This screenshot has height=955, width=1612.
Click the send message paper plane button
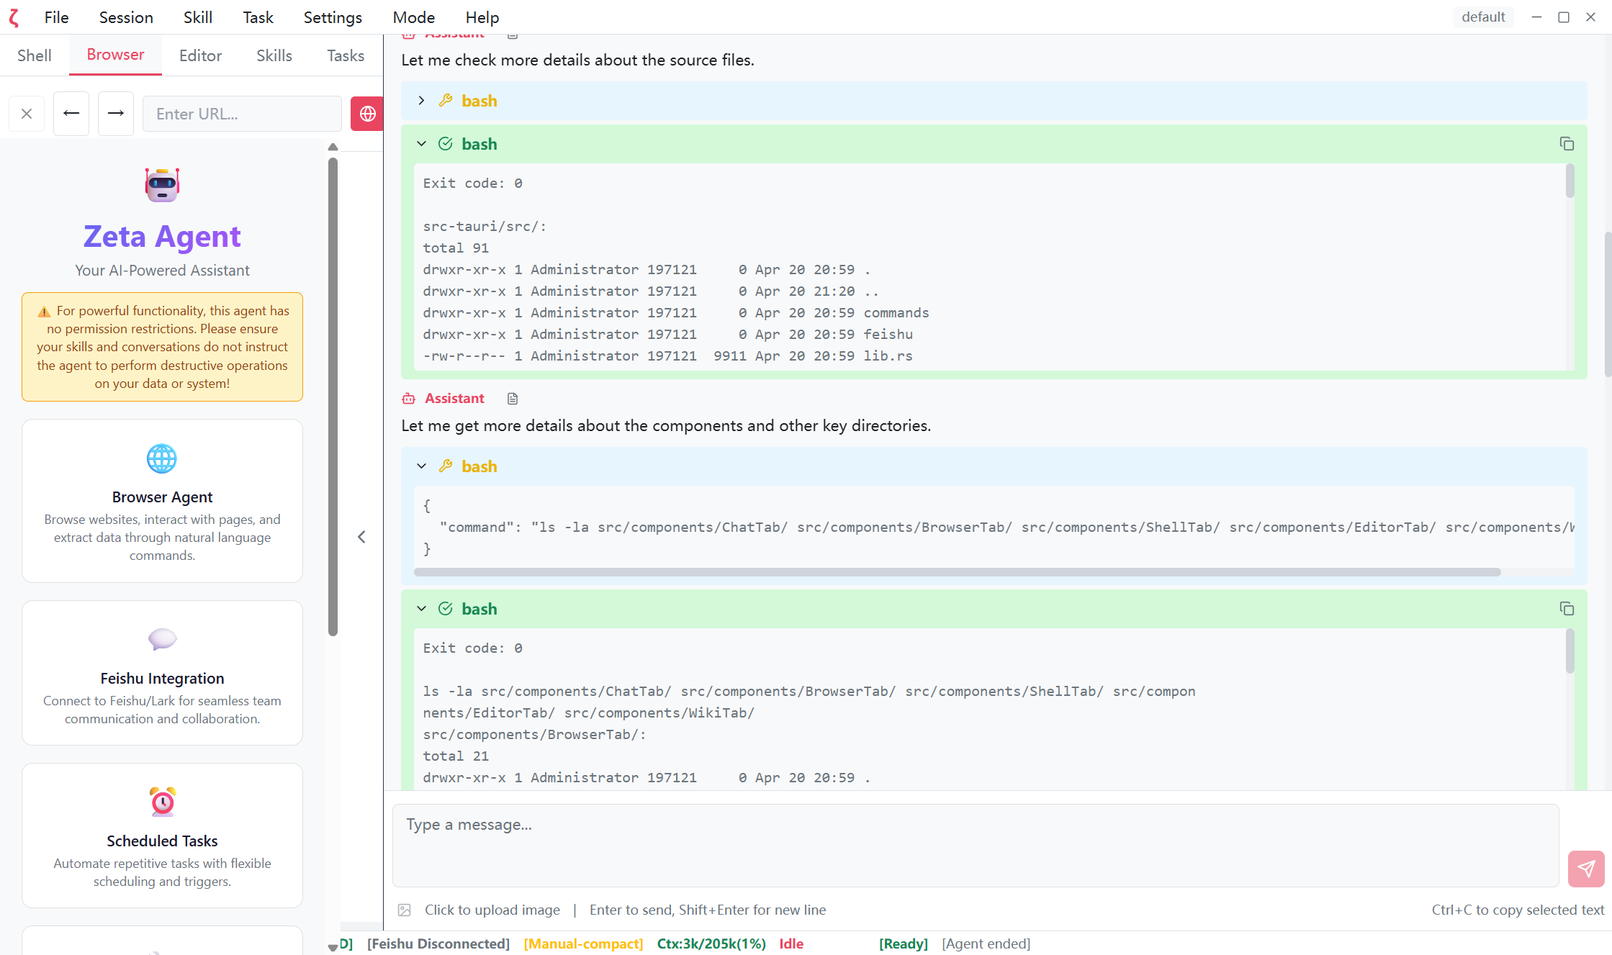click(1586, 869)
